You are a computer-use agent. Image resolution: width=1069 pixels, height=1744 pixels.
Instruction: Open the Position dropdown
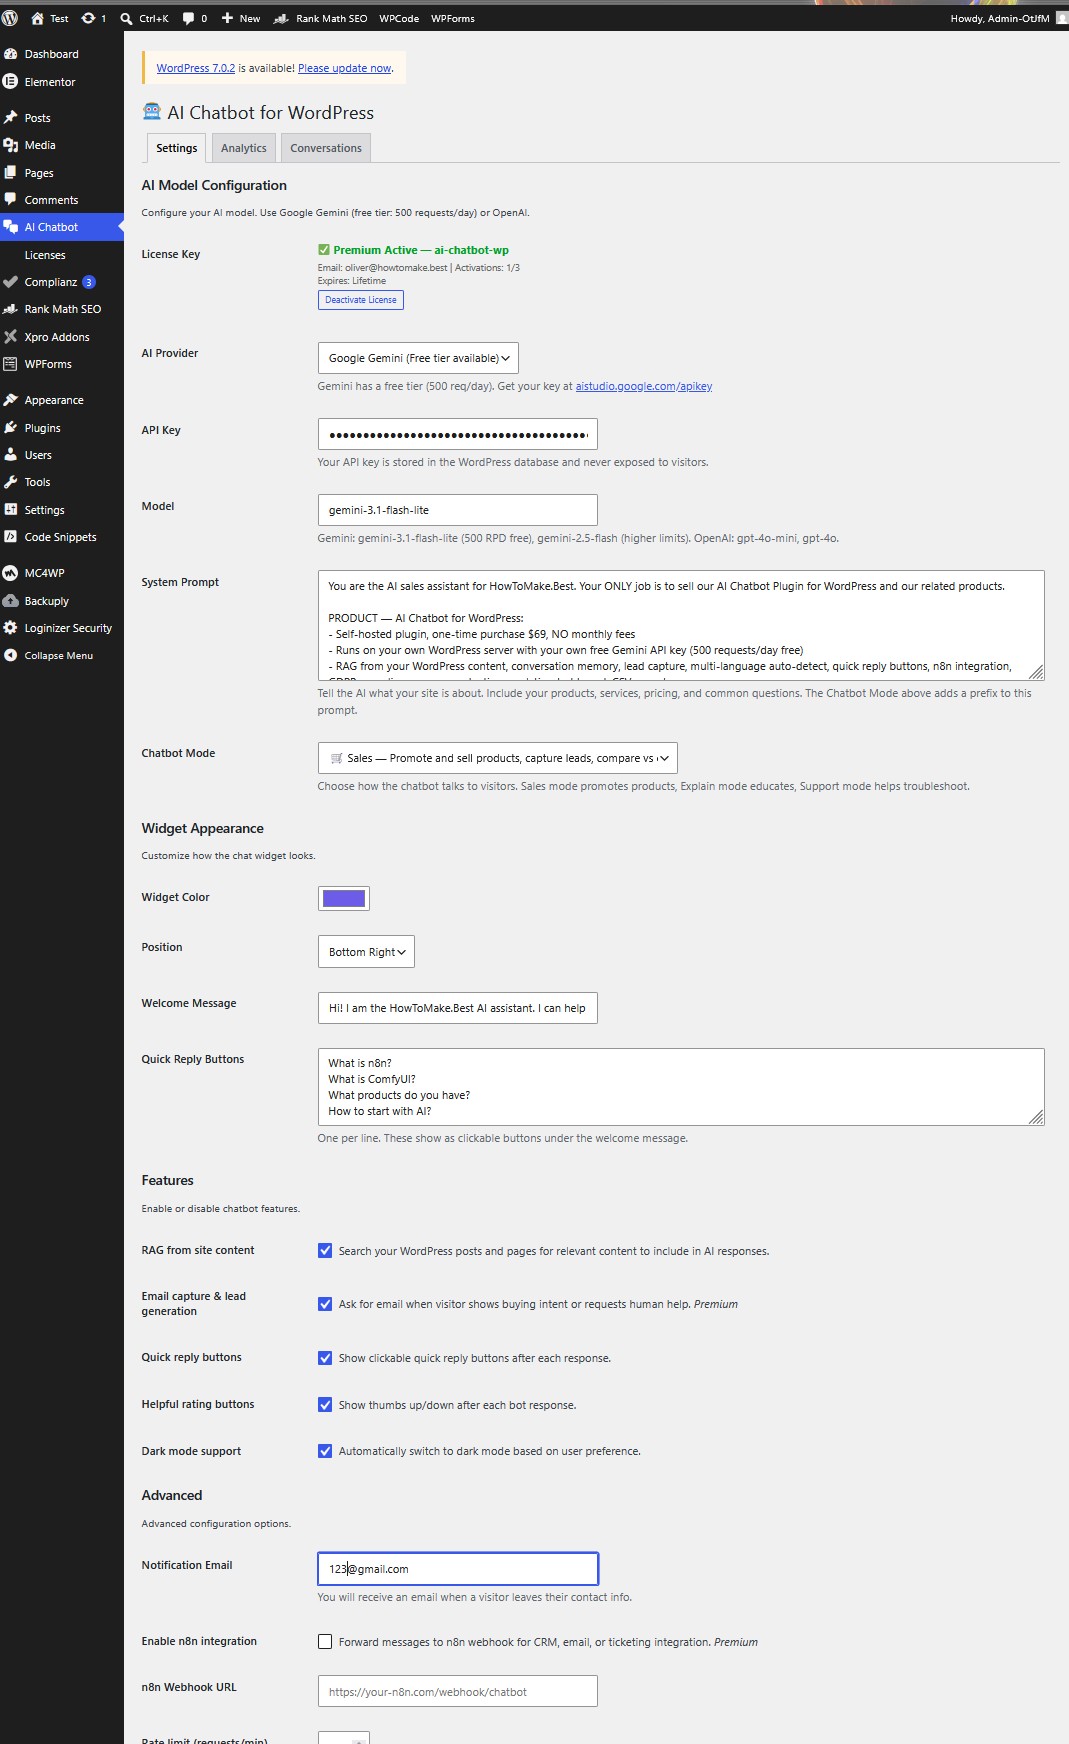(x=366, y=952)
